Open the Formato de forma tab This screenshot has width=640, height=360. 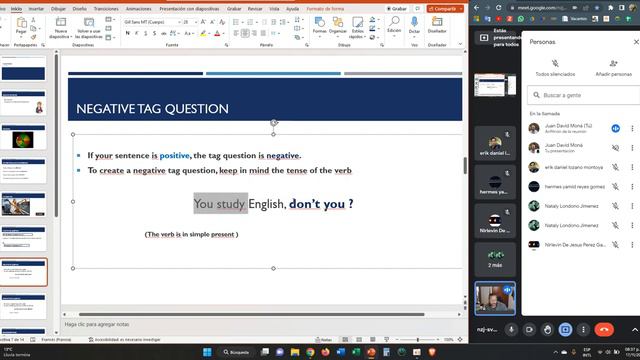point(325,9)
